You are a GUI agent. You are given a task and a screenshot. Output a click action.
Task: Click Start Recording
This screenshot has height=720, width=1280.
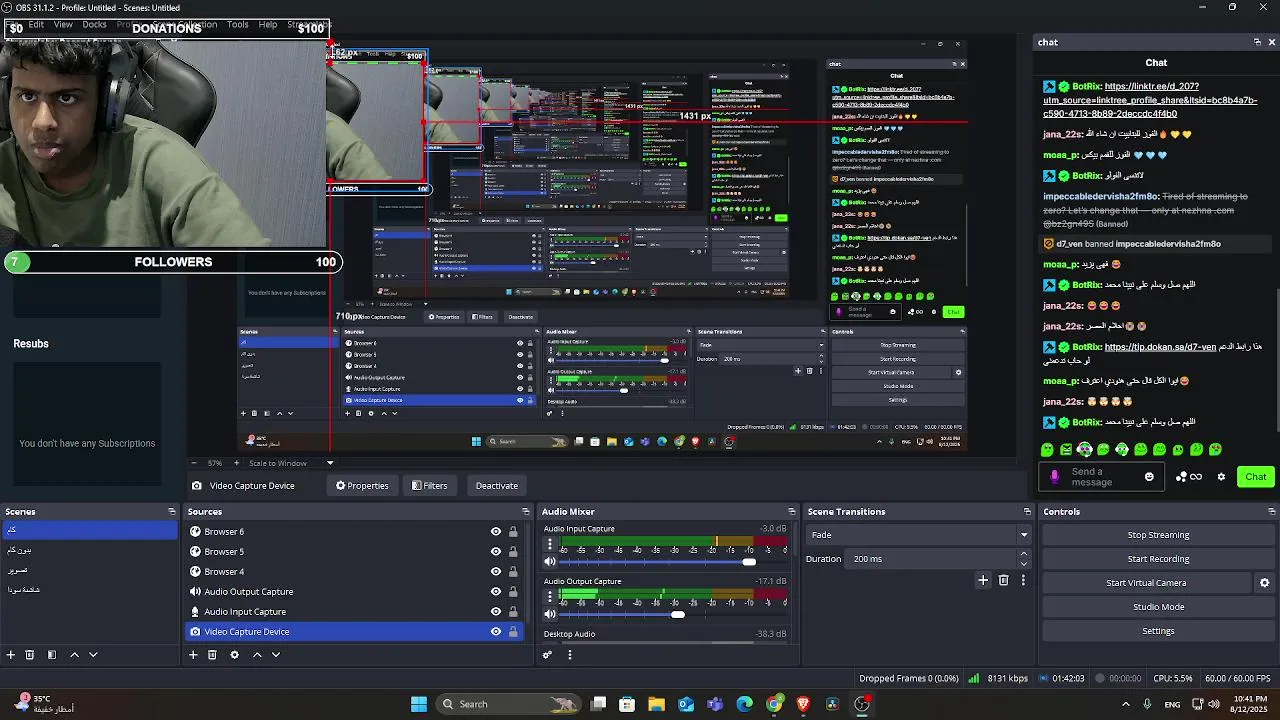pyautogui.click(x=1158, y=559)
